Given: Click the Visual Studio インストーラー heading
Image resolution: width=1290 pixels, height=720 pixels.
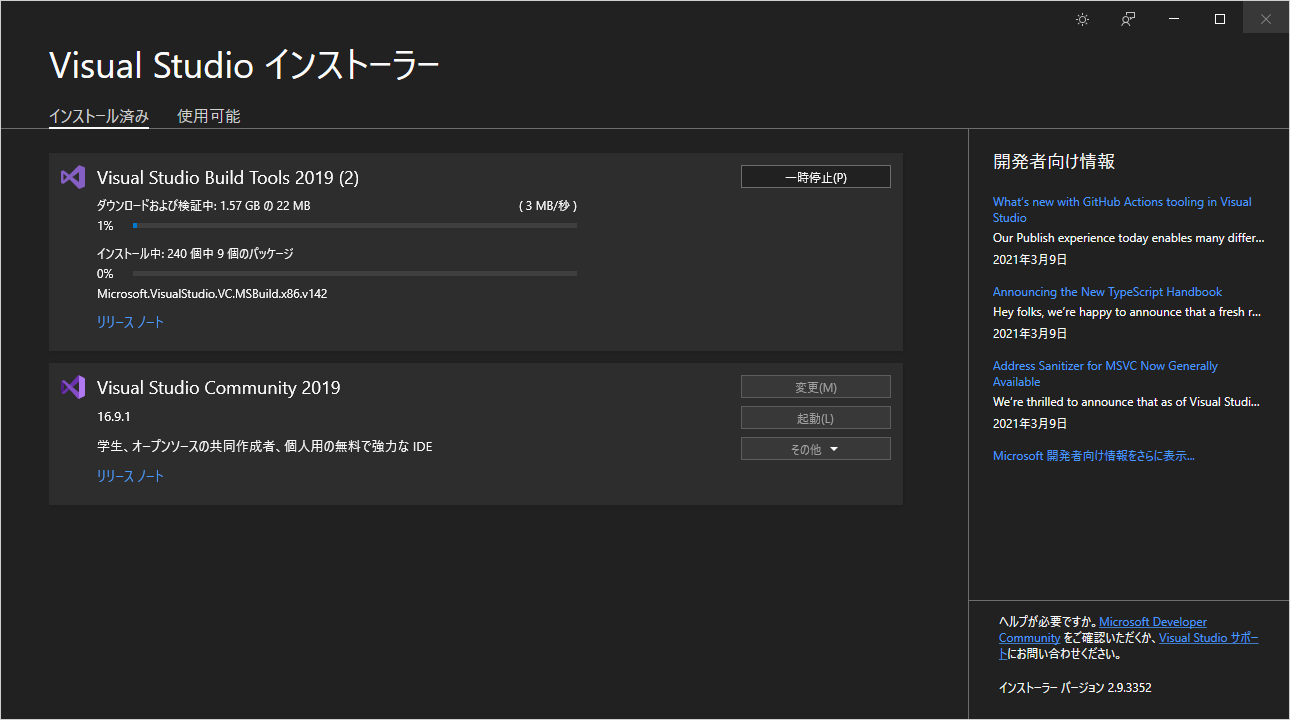Looking at the screenshot, I should point(244,66).
